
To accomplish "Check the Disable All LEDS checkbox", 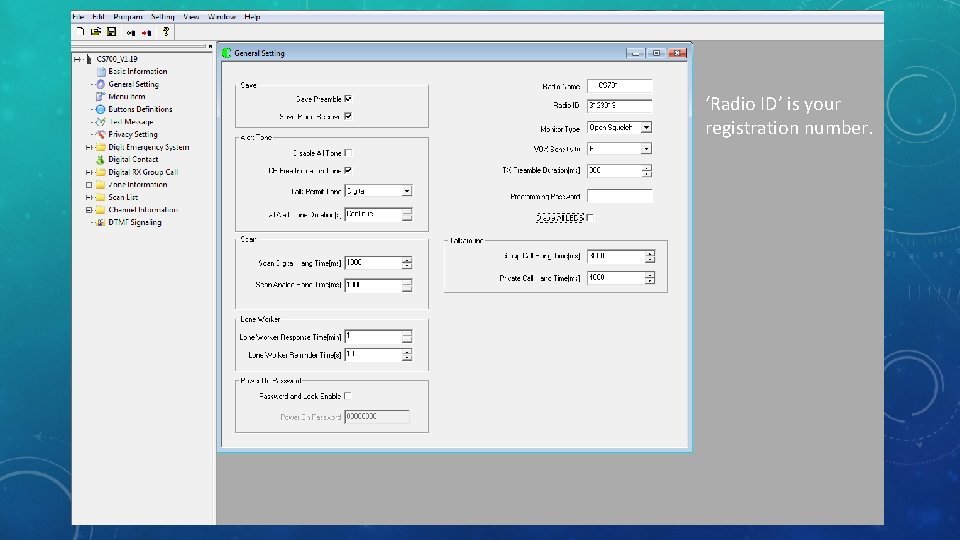I will point(590,217).
